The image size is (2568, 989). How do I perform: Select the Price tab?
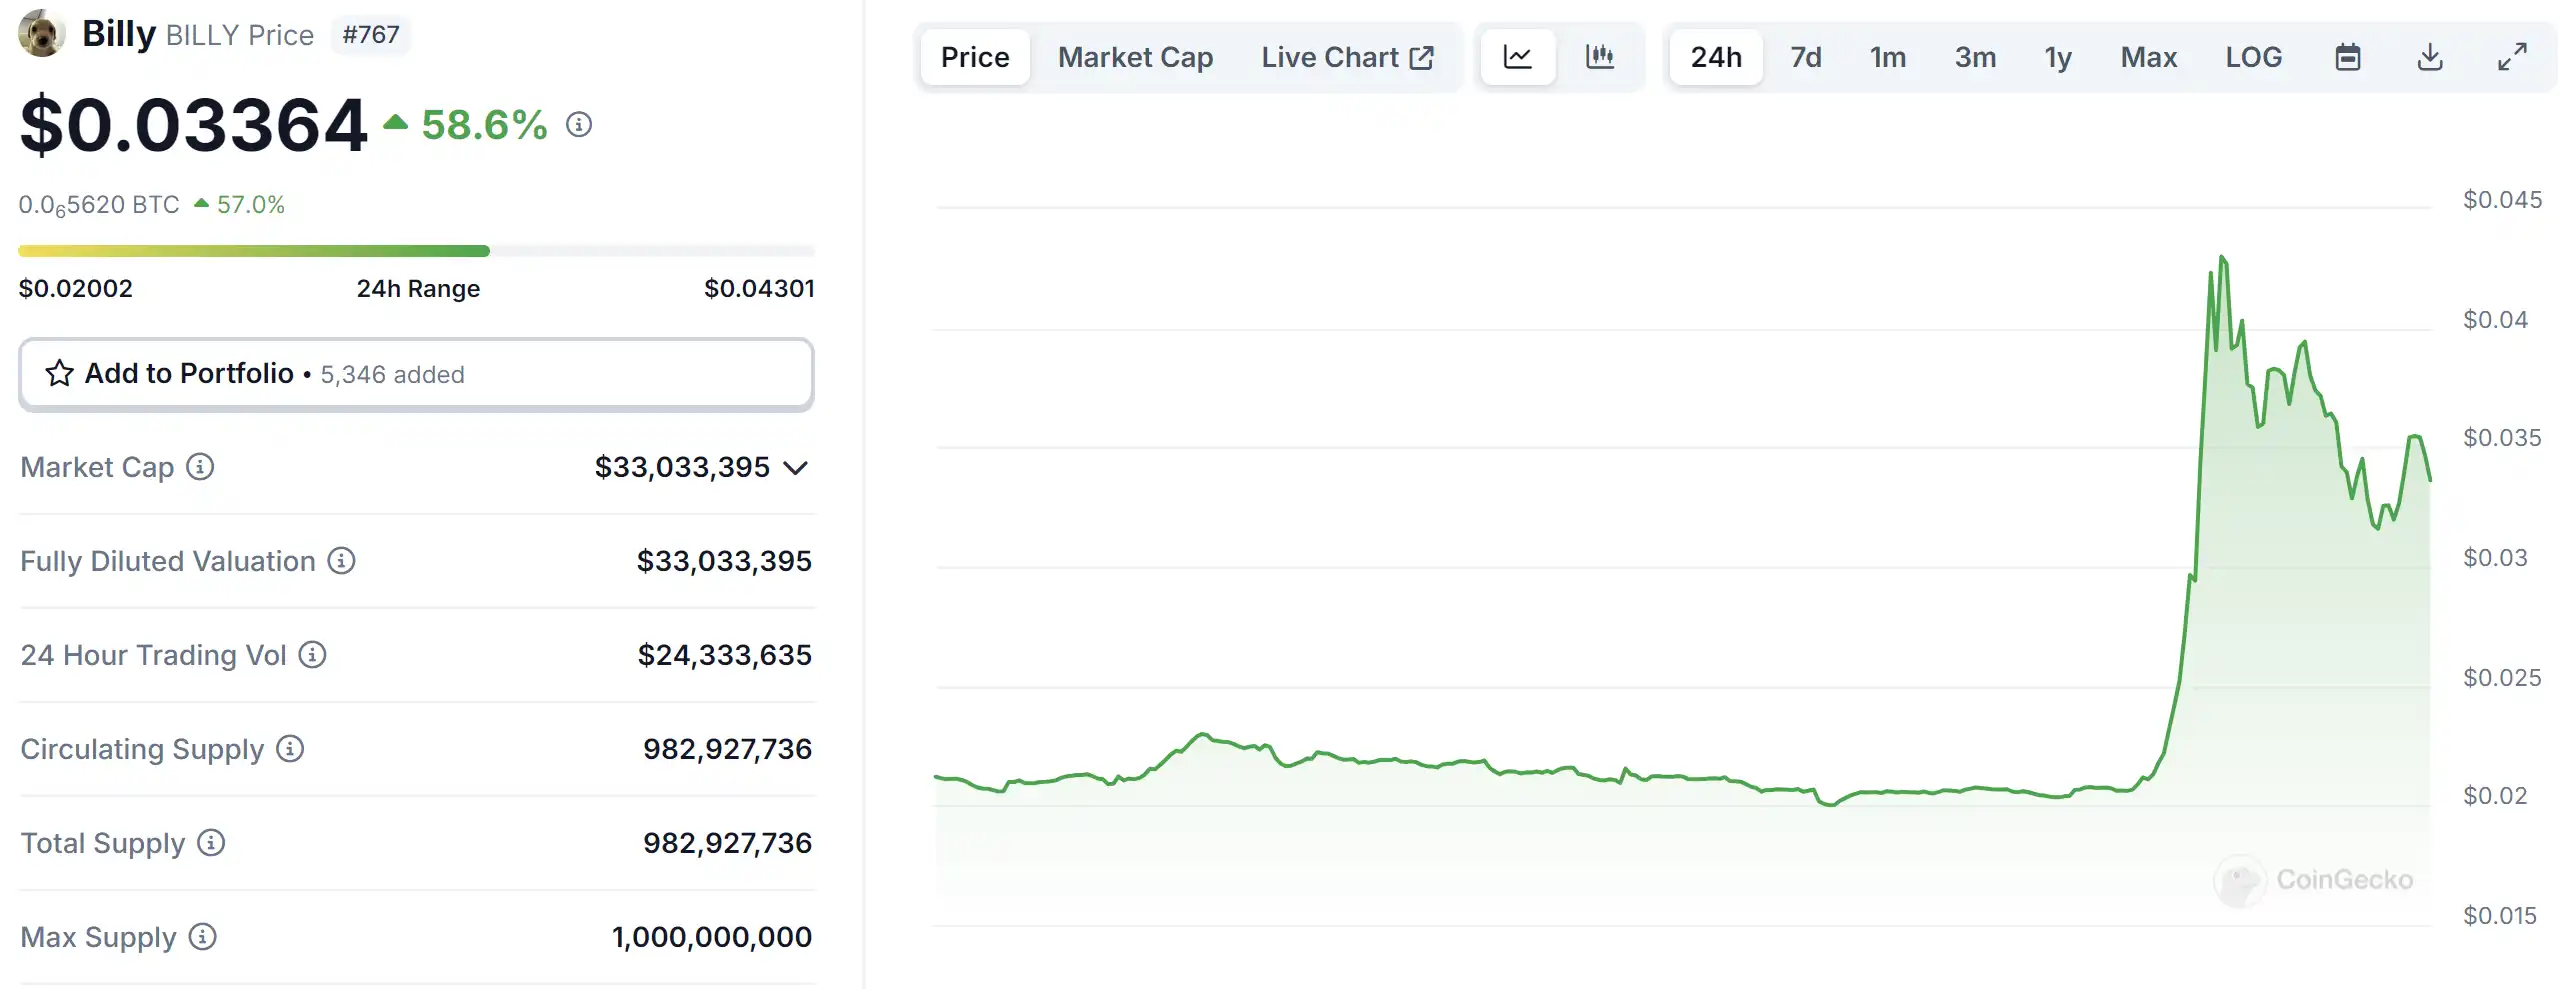[x=975, y=57]
